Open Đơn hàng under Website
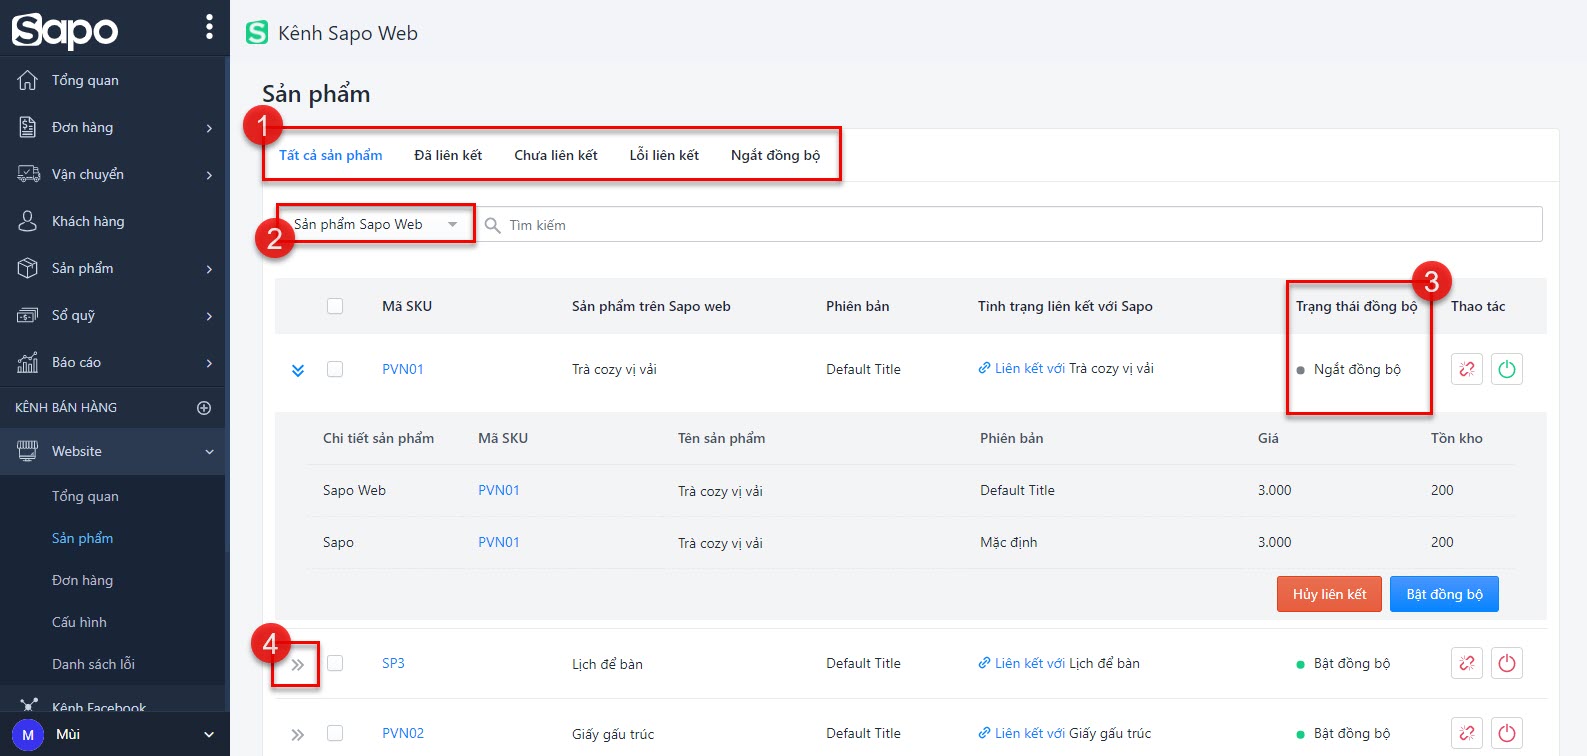This screenshot has height=756, width=1587. coord(82,580)
